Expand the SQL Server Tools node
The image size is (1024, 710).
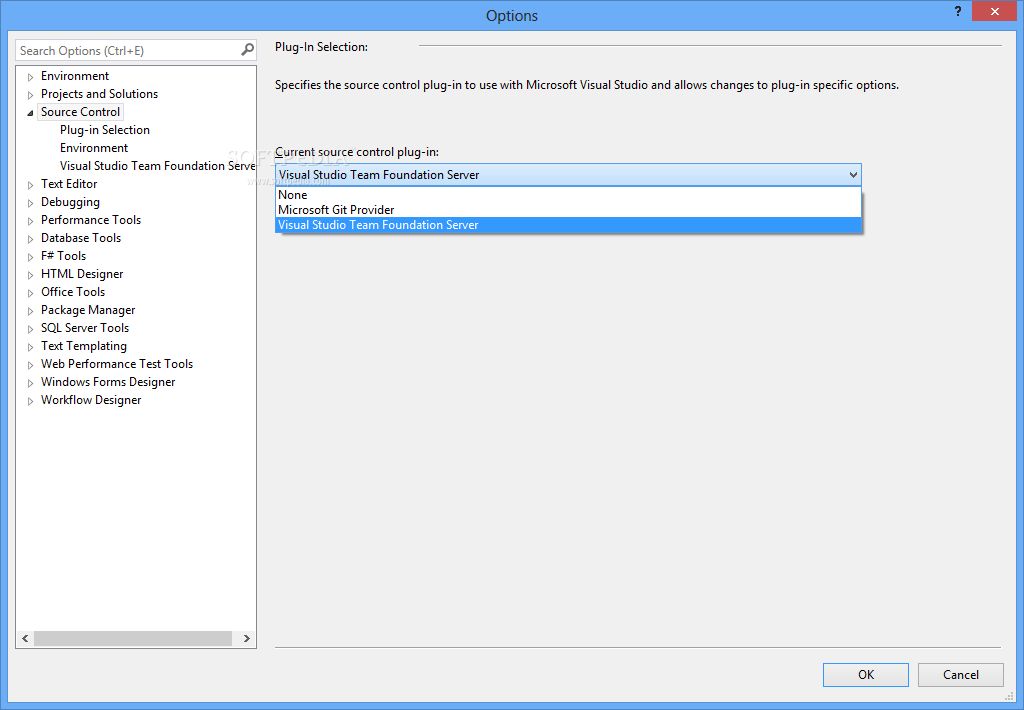30,329
